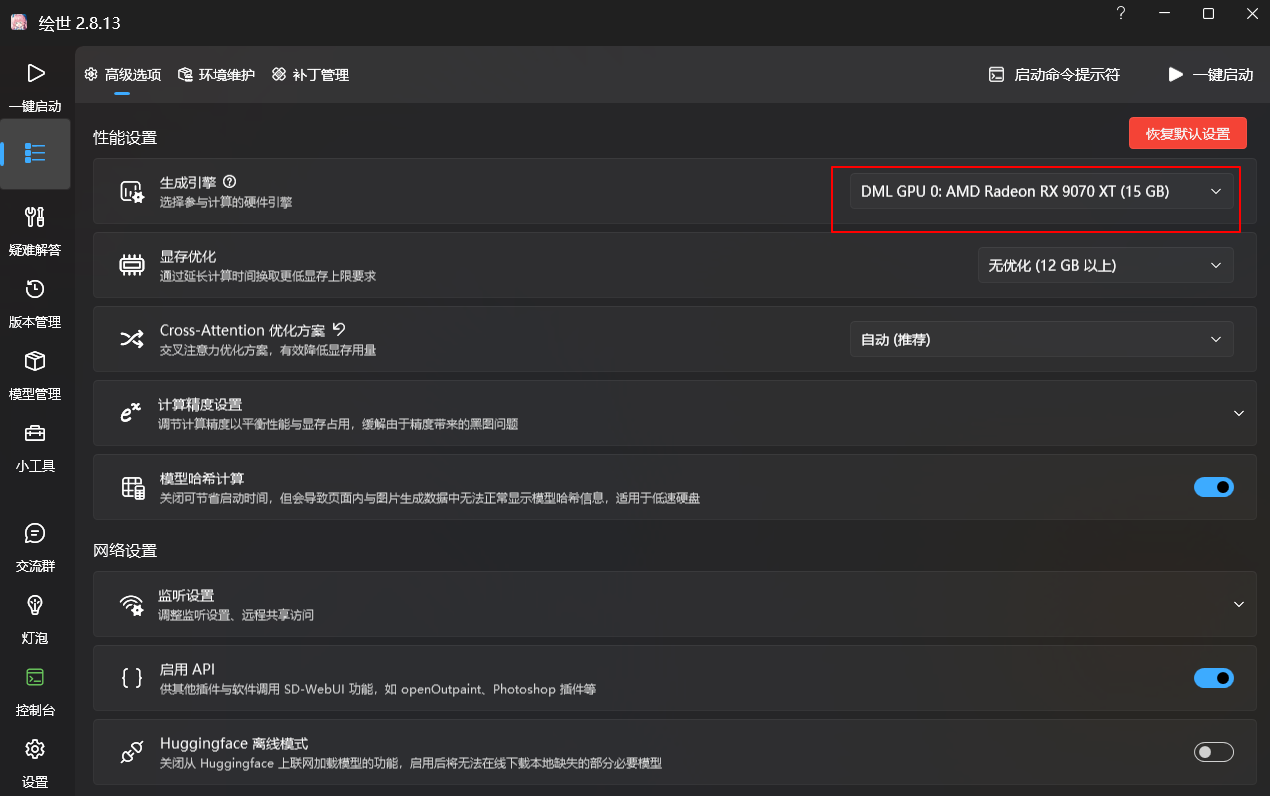Switch to the 补丁管理 tab

point(310,75)
